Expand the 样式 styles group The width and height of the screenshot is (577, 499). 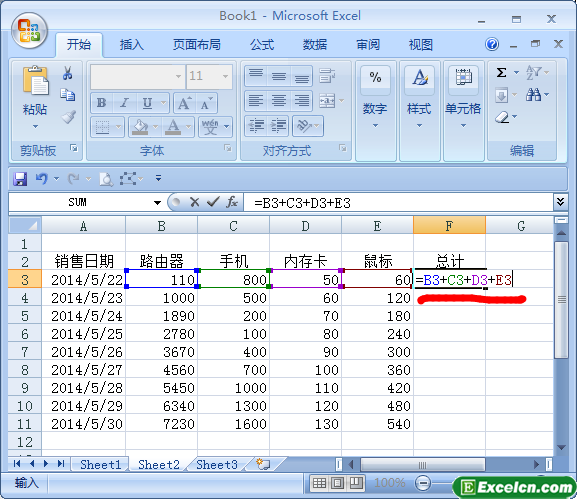coord(420,126)
